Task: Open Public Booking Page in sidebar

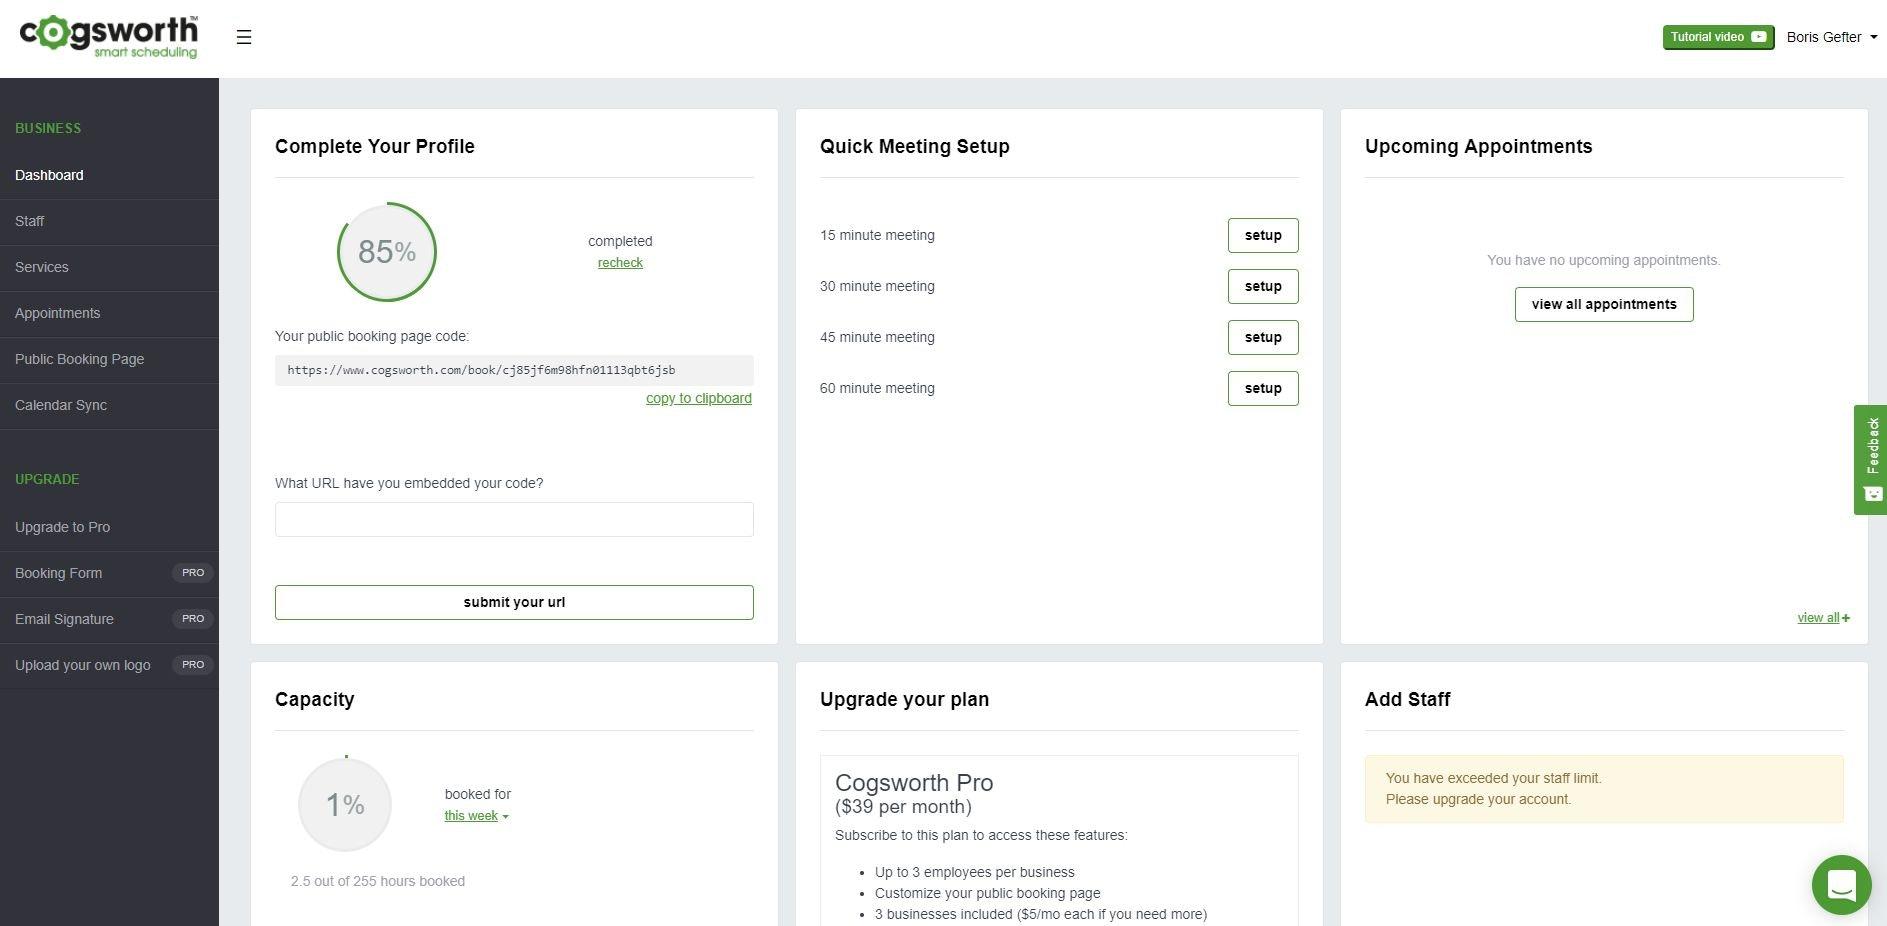Action: 109,359
